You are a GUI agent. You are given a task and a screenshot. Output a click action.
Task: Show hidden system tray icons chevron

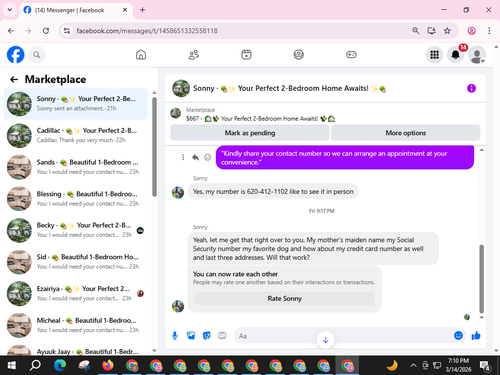pos(413,366)
